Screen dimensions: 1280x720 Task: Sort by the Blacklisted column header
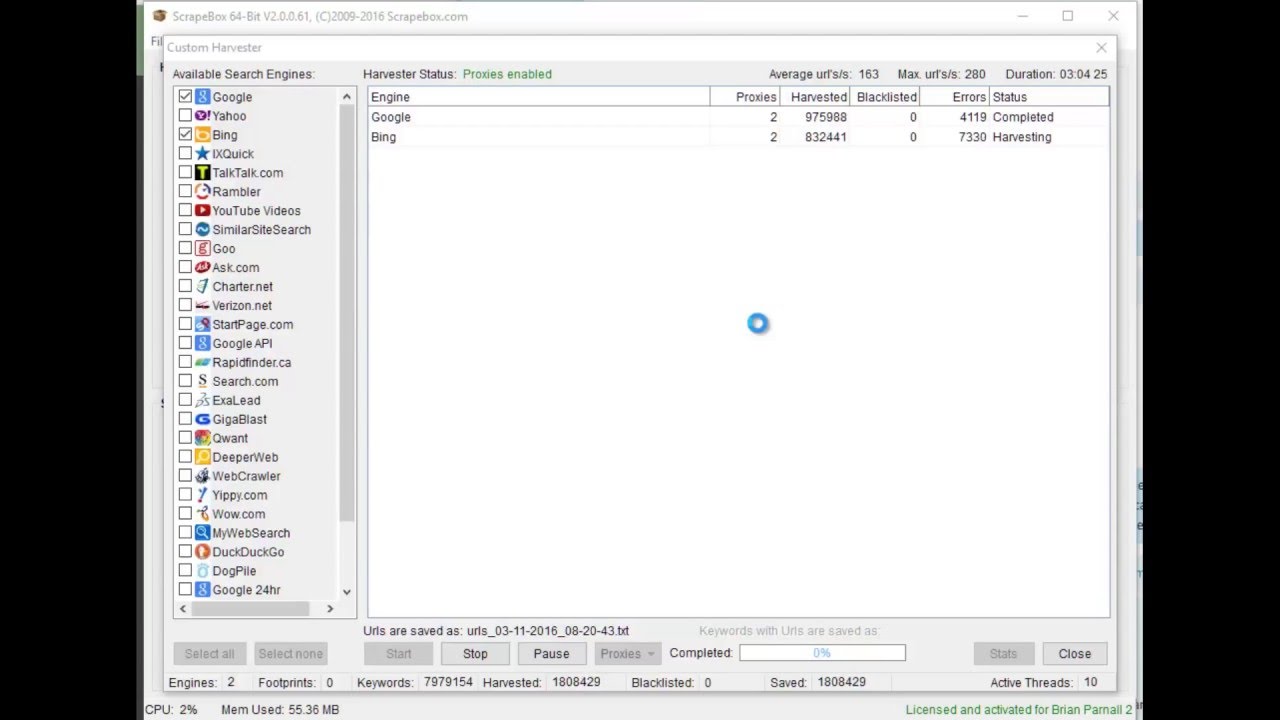tap(885, 97)
